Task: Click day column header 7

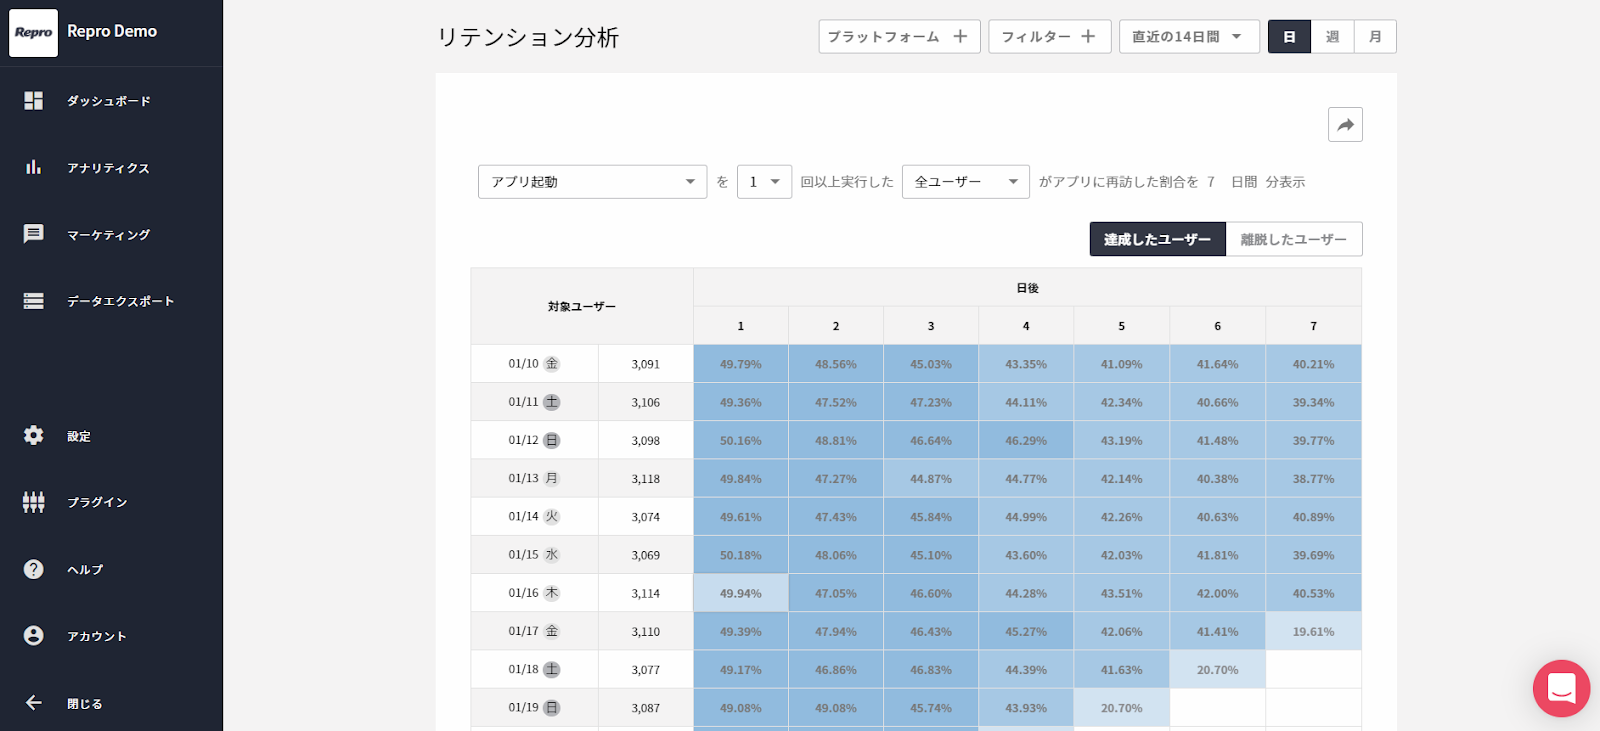Action: point(1313,326)
